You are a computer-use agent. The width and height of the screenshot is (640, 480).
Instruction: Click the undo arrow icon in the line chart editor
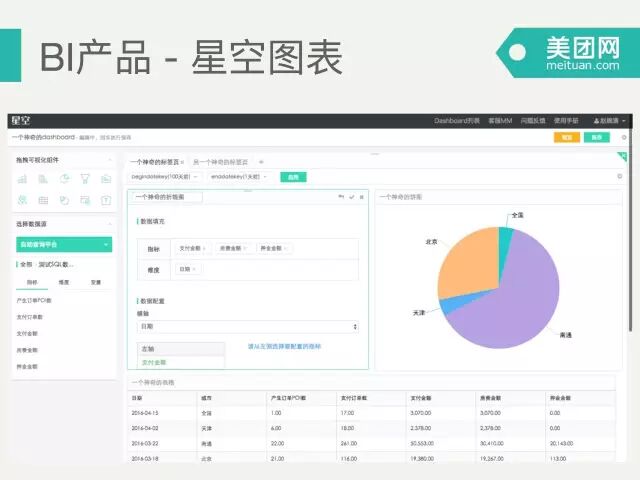(x=341, y=197)
